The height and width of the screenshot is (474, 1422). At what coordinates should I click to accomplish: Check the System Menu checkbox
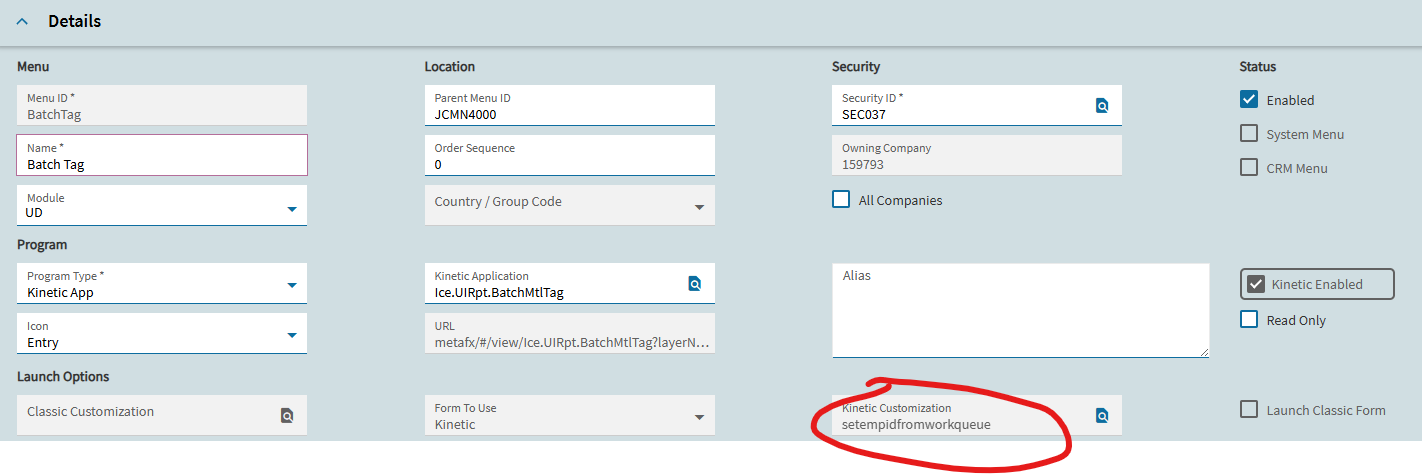[x=1249, y=133]
